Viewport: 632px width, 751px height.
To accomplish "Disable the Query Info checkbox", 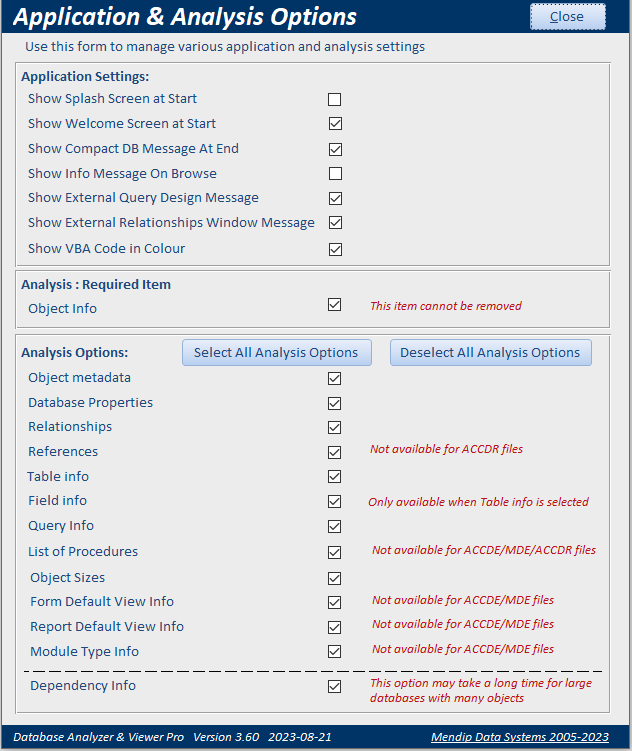I will [334, 526].
